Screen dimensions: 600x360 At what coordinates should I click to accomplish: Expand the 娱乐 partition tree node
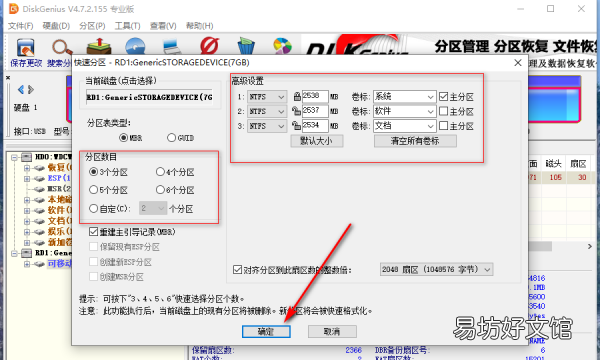click(x=26, y=232)
